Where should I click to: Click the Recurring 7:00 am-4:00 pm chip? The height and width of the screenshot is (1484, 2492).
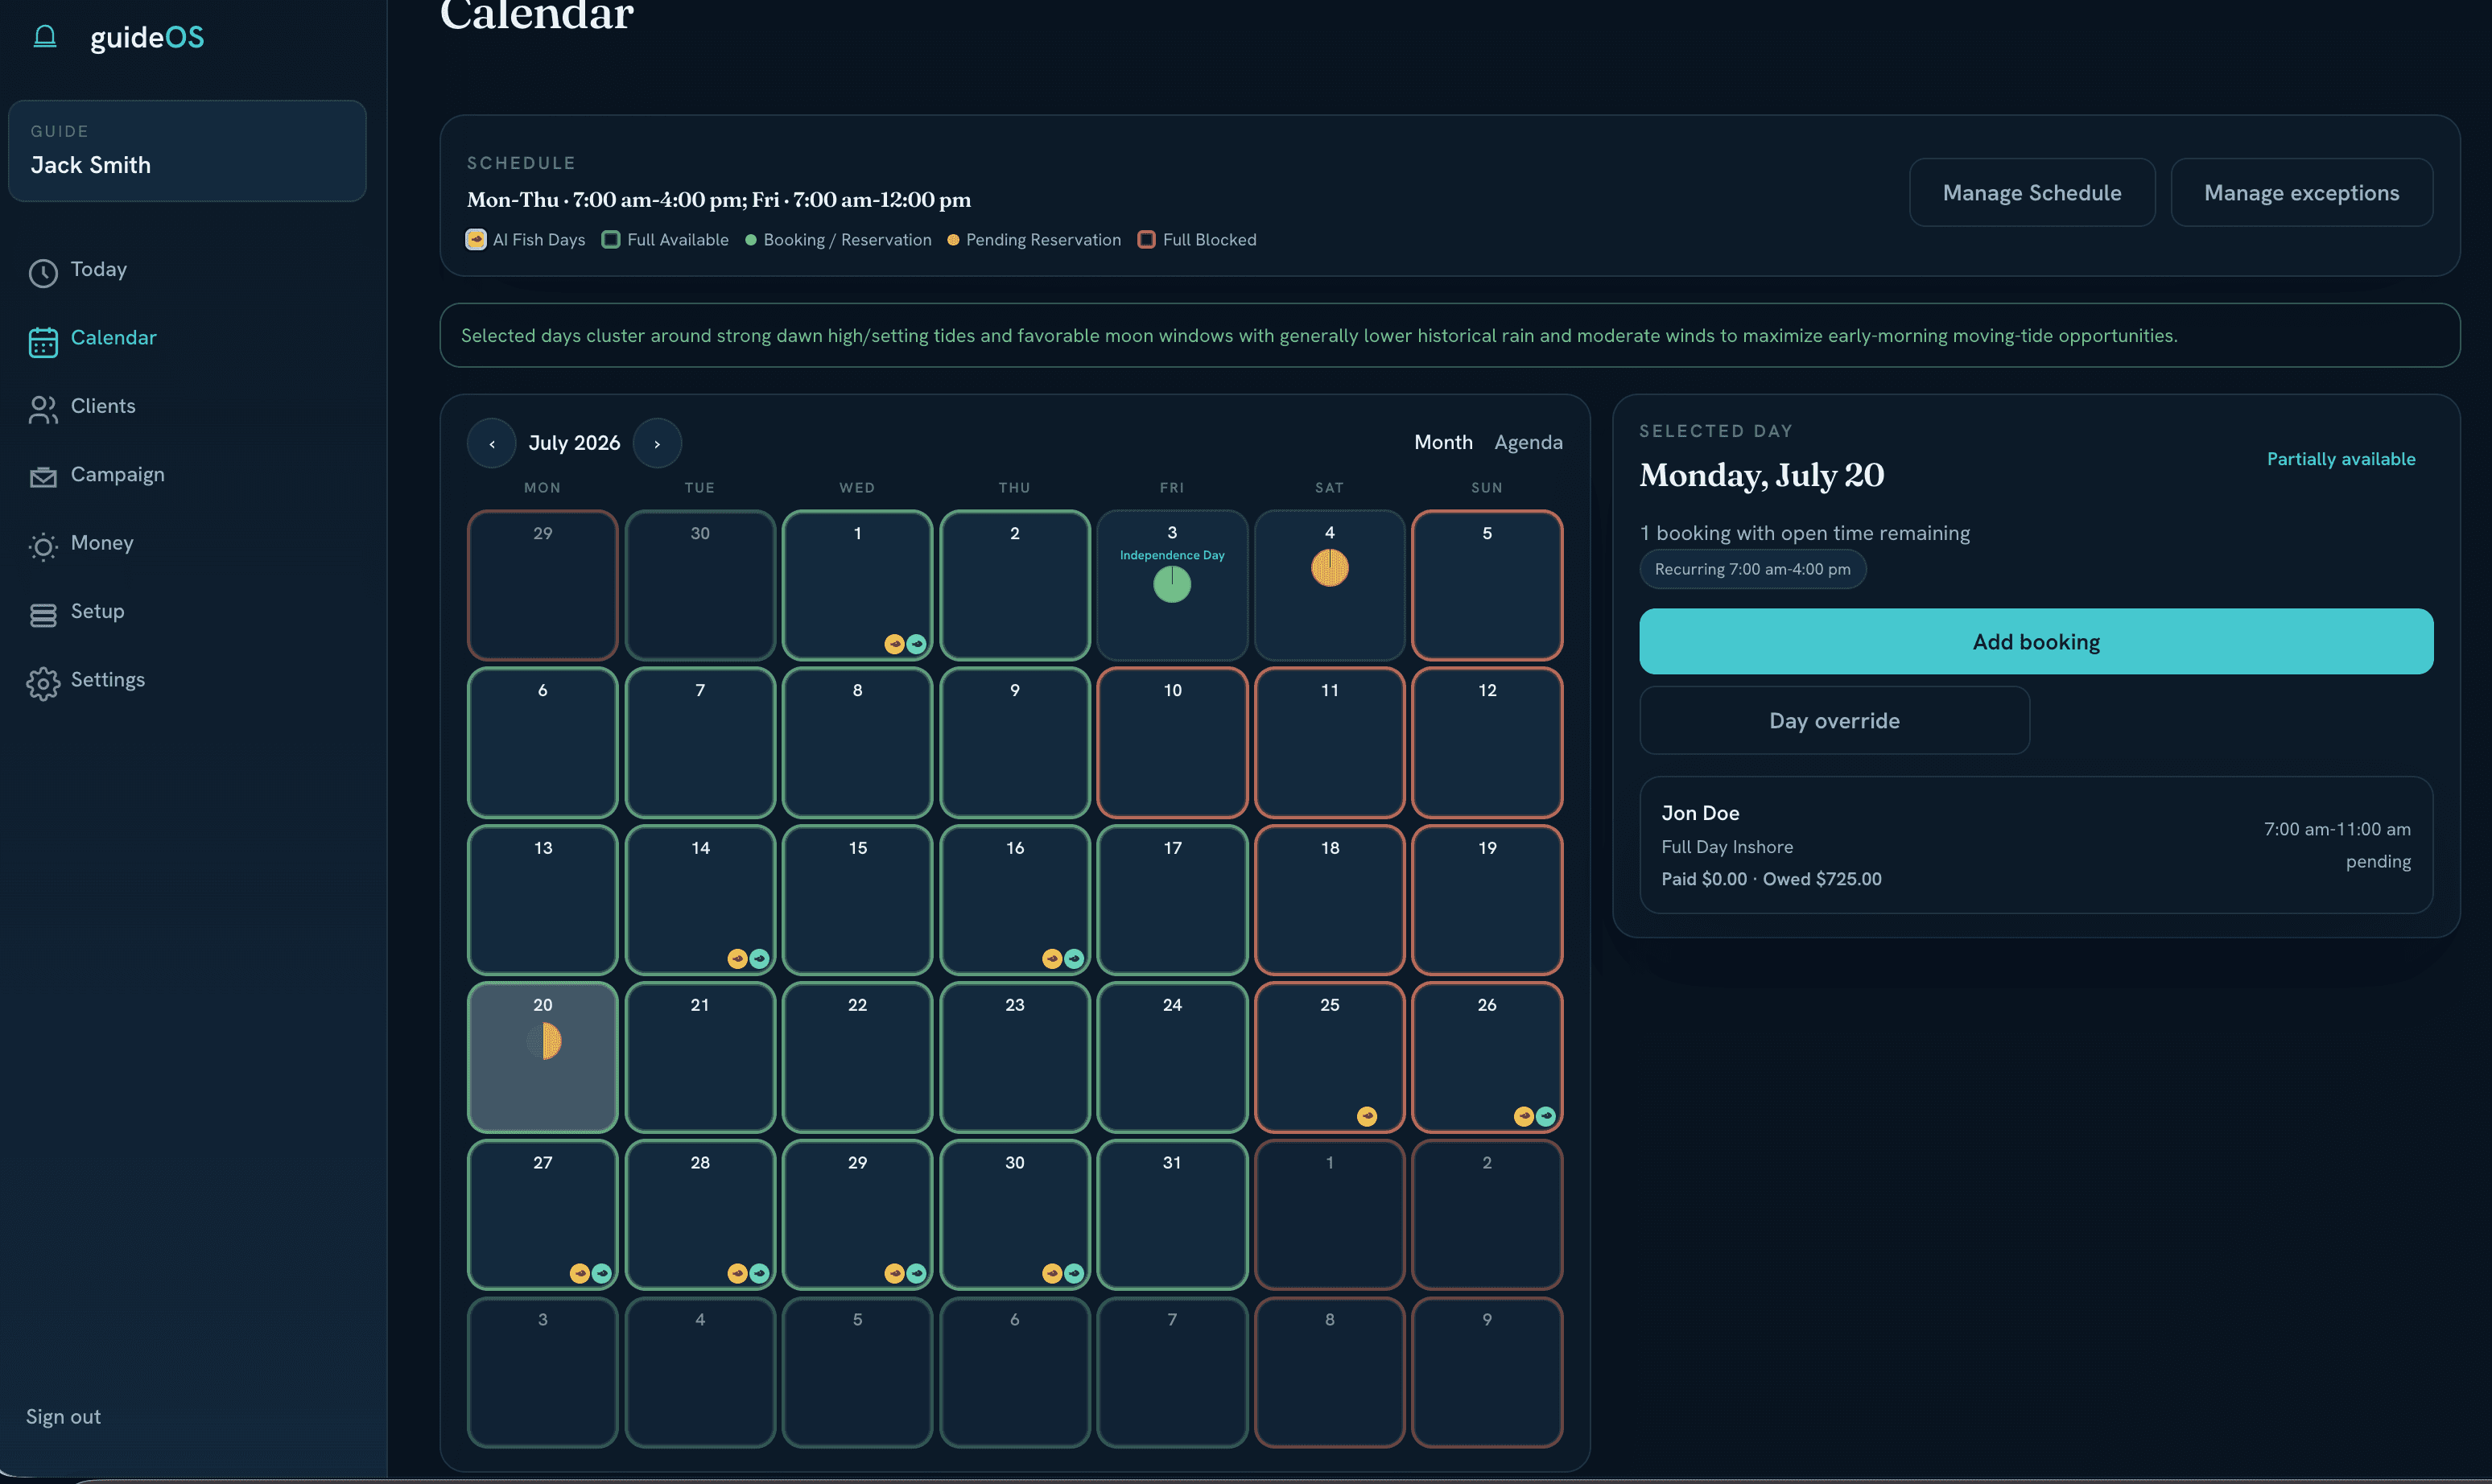pos(1752,569)
